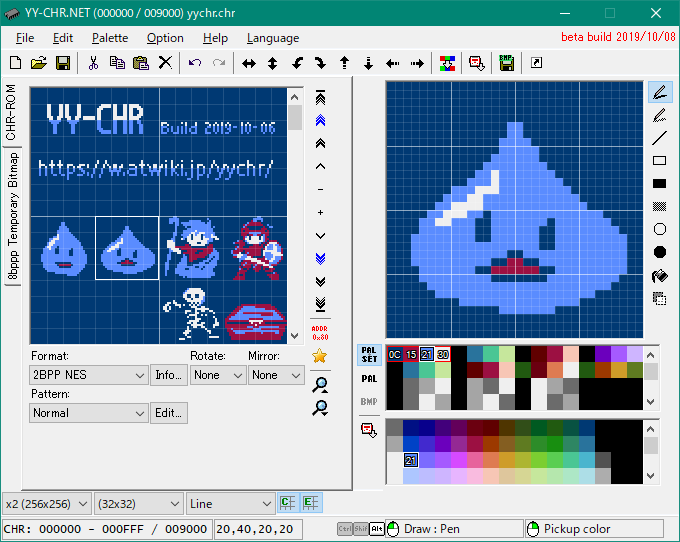The image size is (680, 542).
Task: Shift pixels up with arrow icon
Action: pos(344,64)
